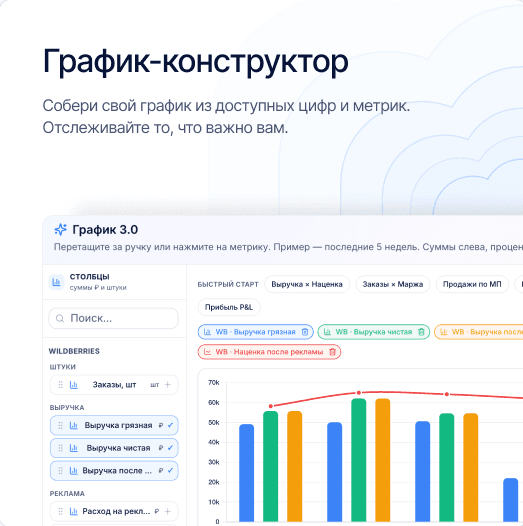
Task: Click the Столбцы bar chart icon
Action: [x=56, y=282]
